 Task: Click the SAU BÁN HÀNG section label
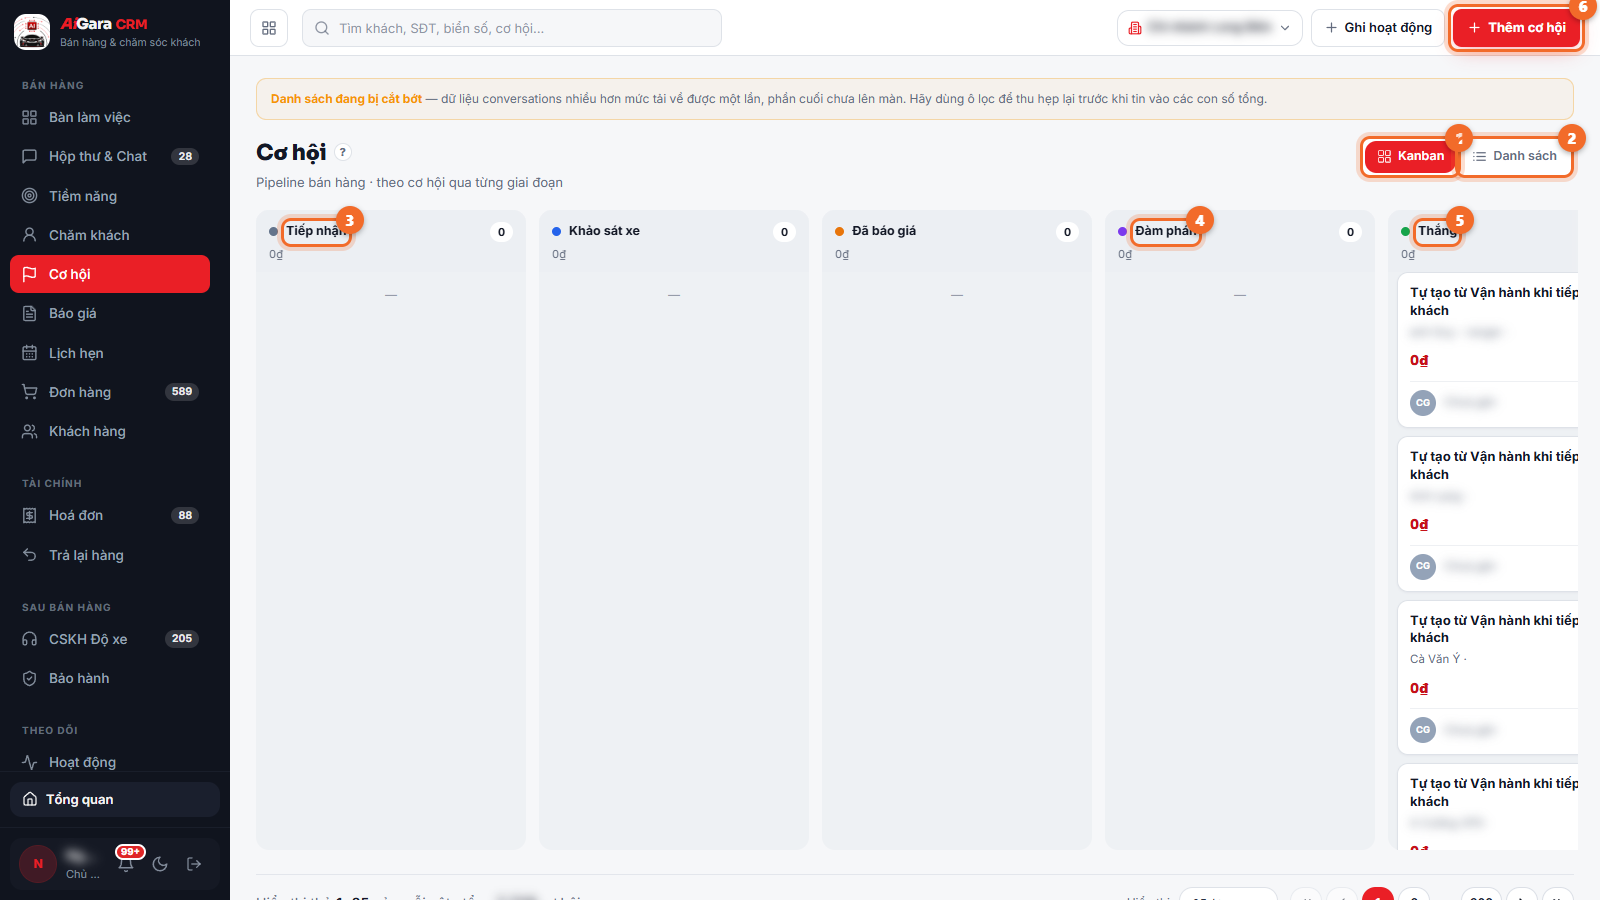[67, 608]
